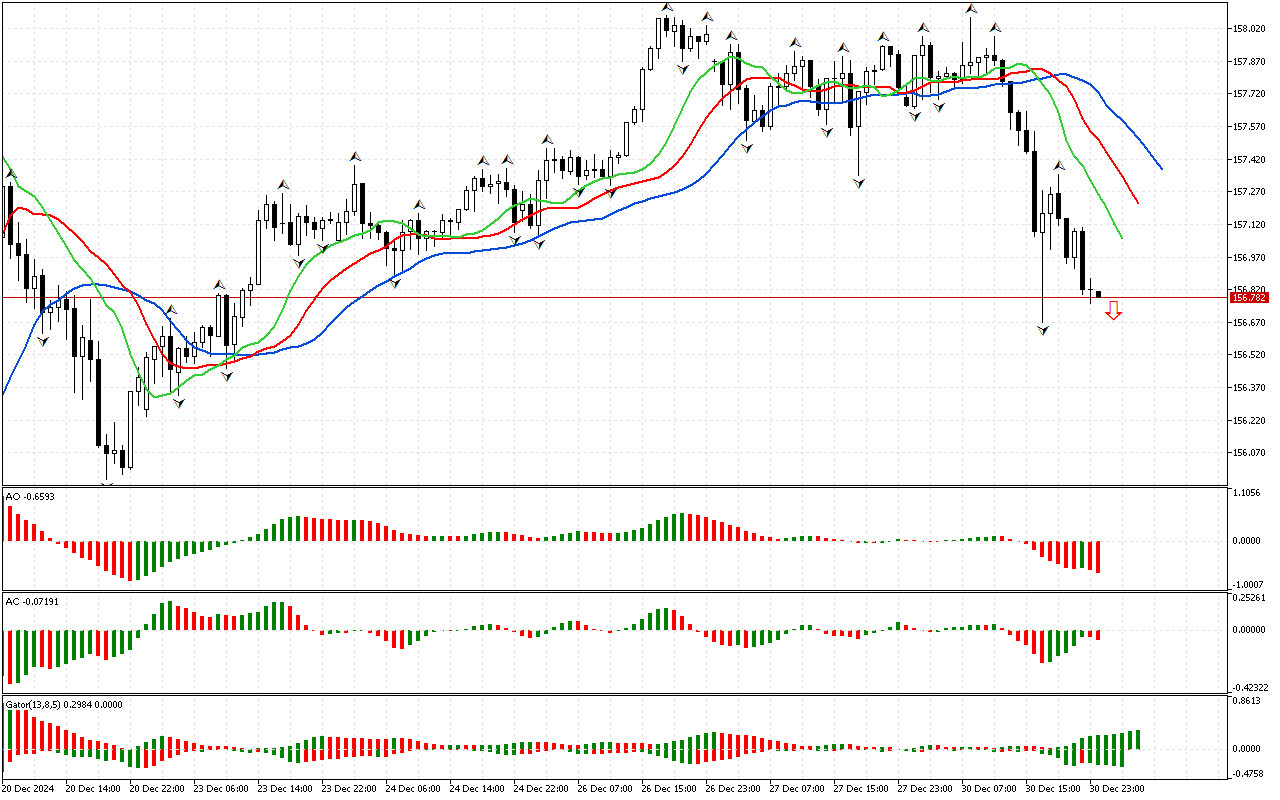Image resolution: width=1280 pixels, height=800 pixels.
Task: Click the '23 Dec 14:00' time label
Action: [286, 789]
